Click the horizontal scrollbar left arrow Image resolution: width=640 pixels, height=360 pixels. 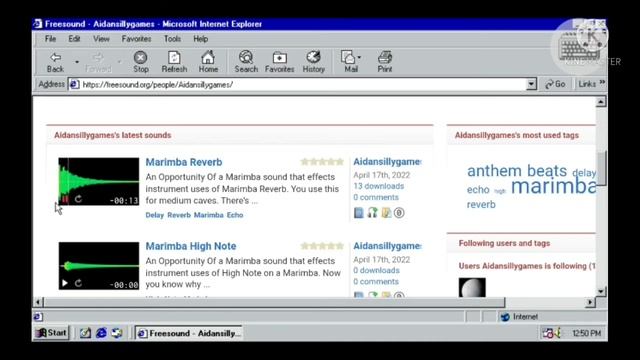38,302
